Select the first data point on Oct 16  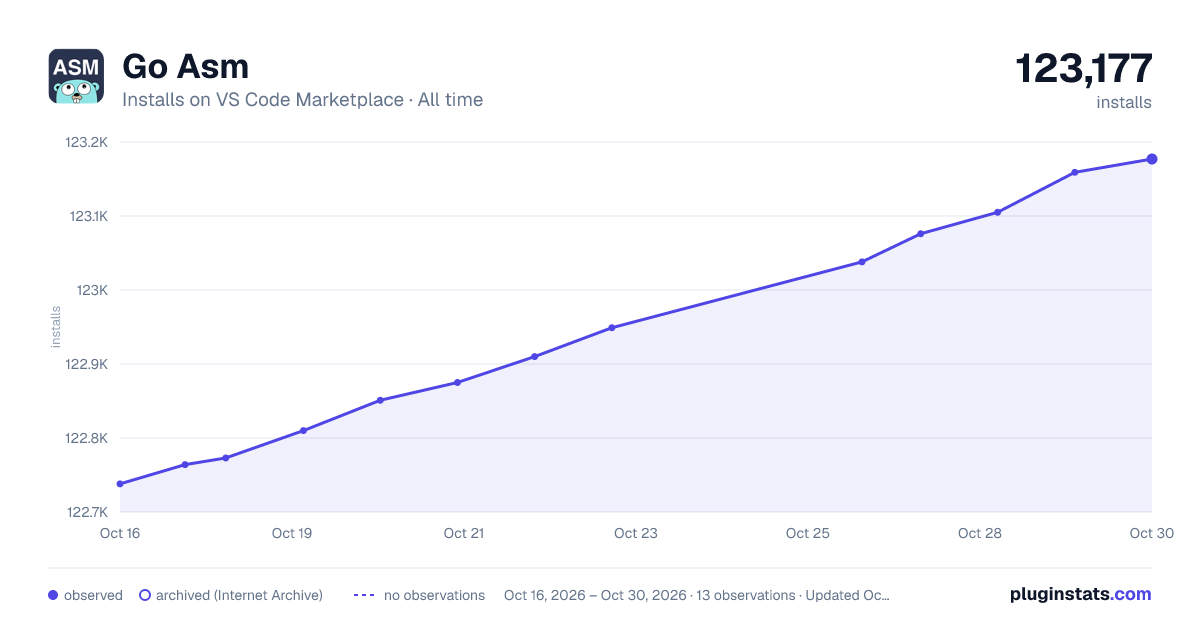click(x=120, y=484)
